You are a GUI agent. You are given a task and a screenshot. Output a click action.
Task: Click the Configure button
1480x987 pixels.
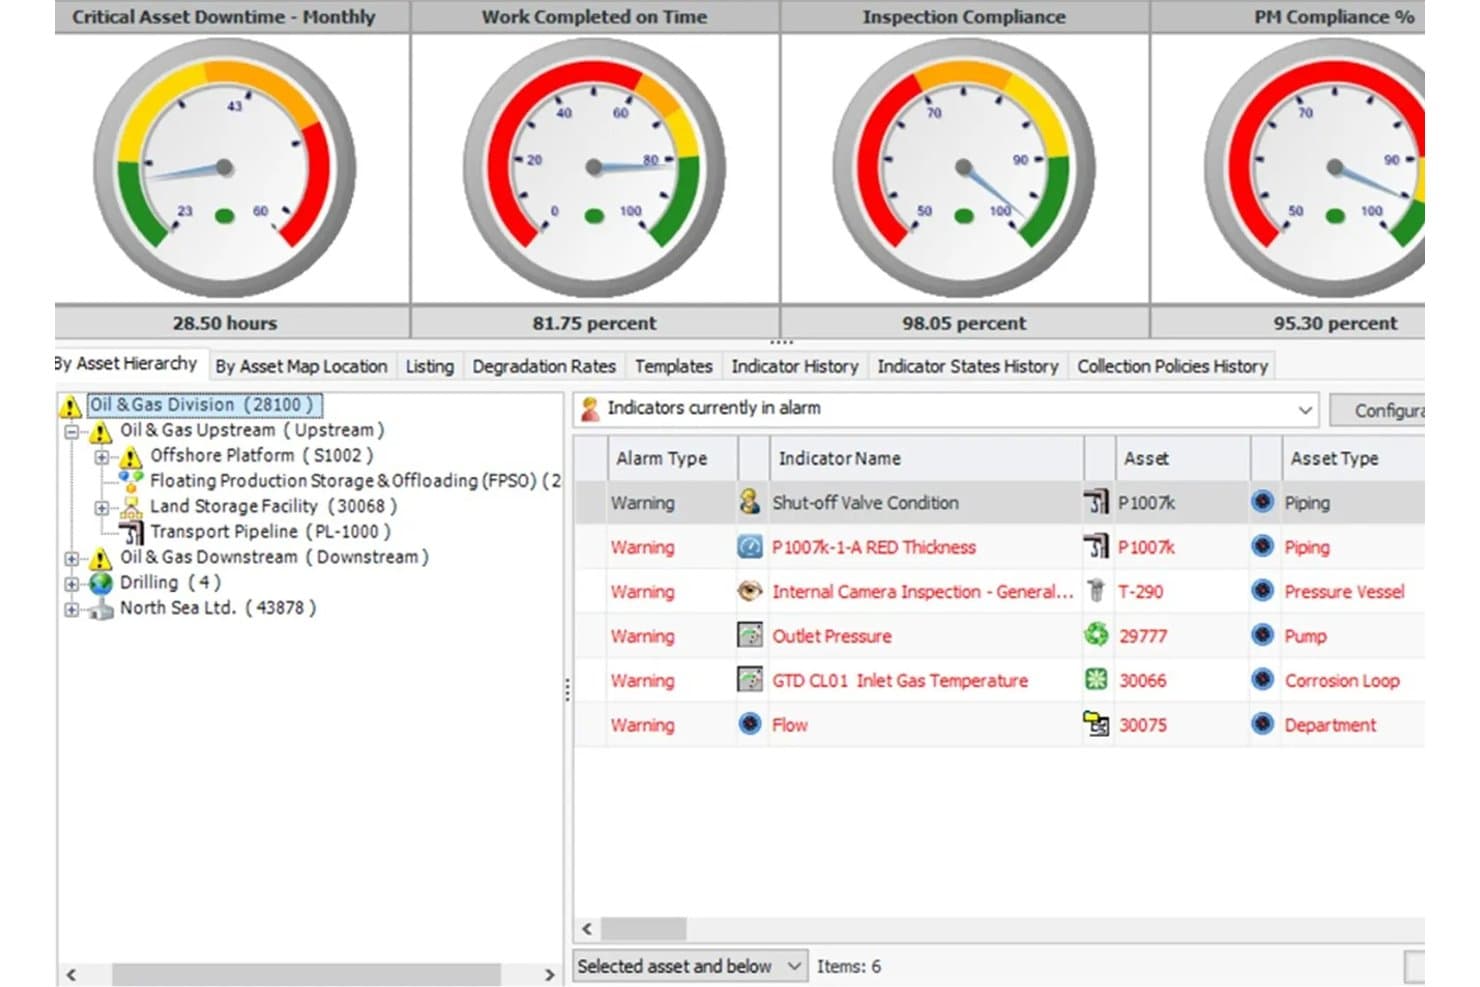pyautogui.click(x=1378, y=410)
